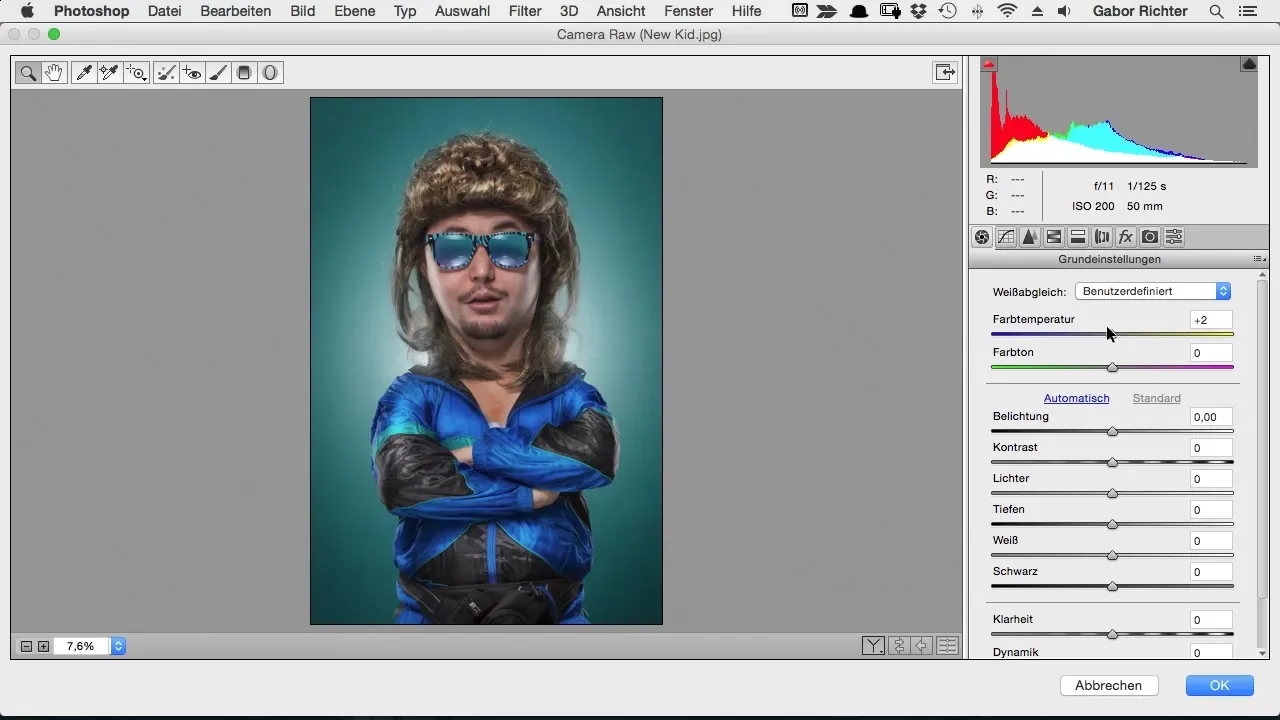Choose the Color Sampler tool
This screenshot has height=720, width=1280.
coord(110,72)
